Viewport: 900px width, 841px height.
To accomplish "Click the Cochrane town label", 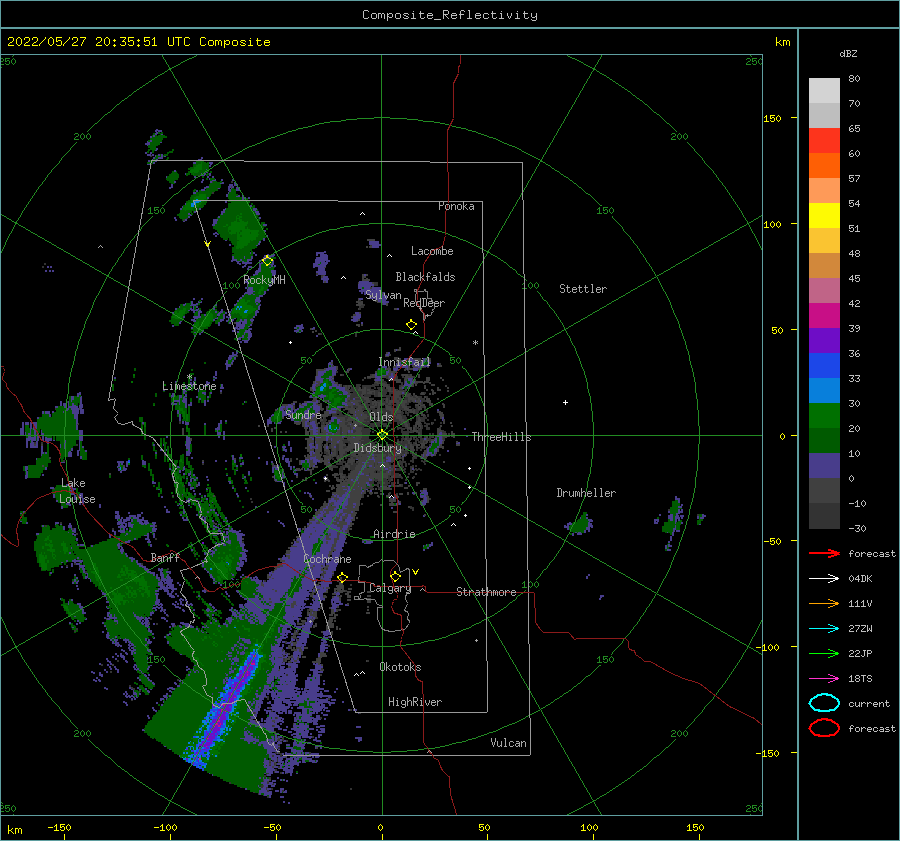I will [327, 559].
